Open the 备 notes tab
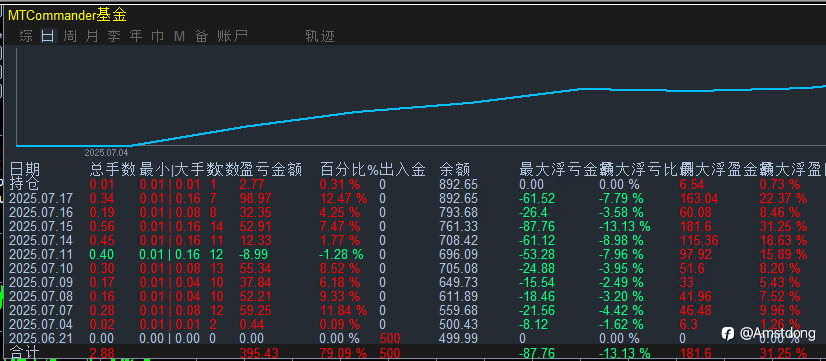The width and height of the screenshot is (826, 361). click(201, 36)
